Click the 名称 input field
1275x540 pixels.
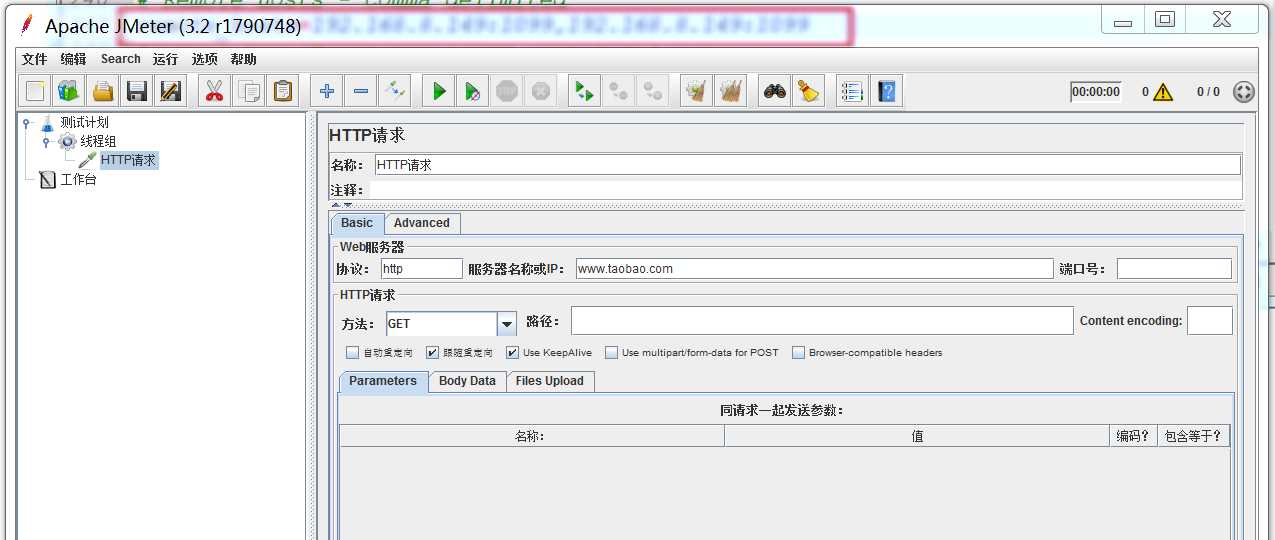click(x=807, y=165)
